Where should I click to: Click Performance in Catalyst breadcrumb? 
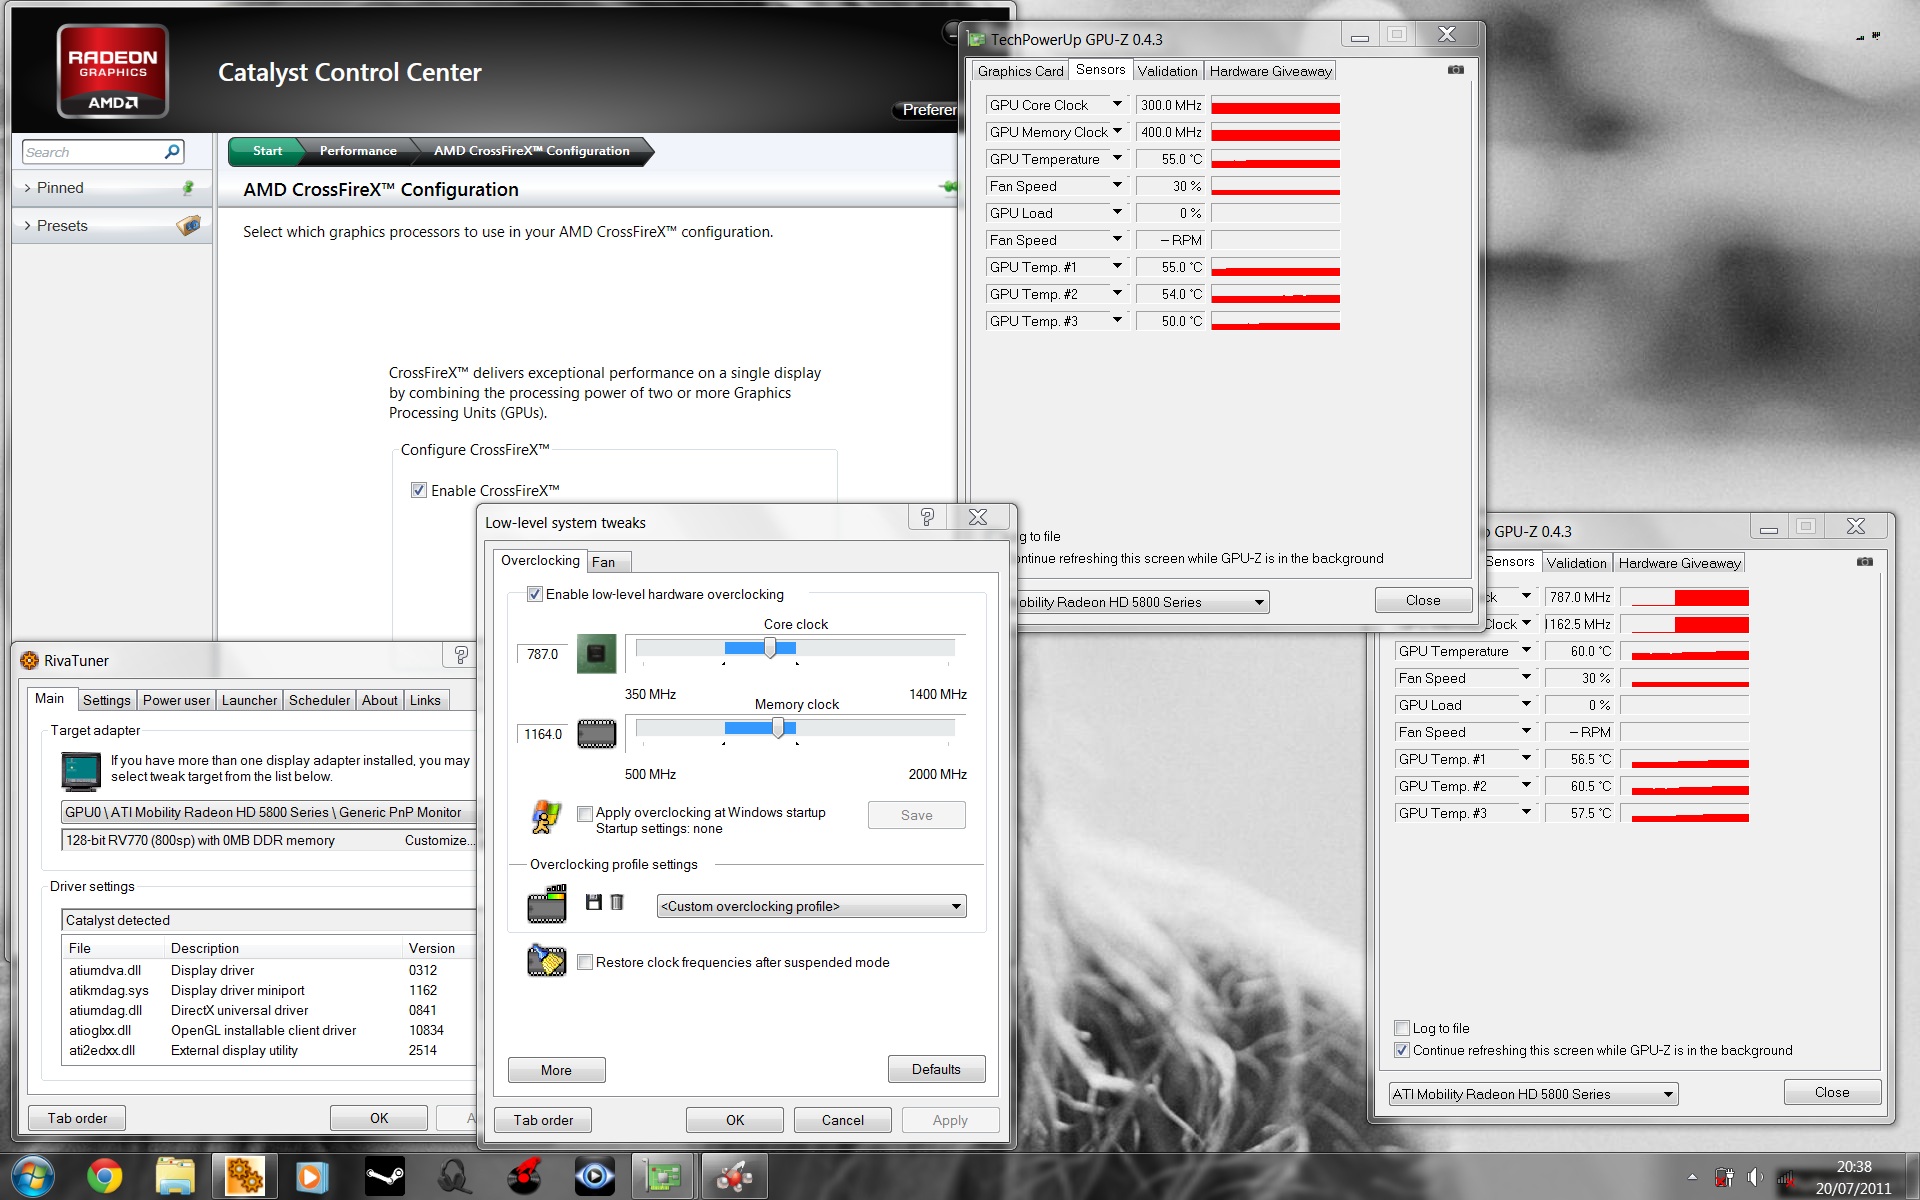click(x=358, y=151)
